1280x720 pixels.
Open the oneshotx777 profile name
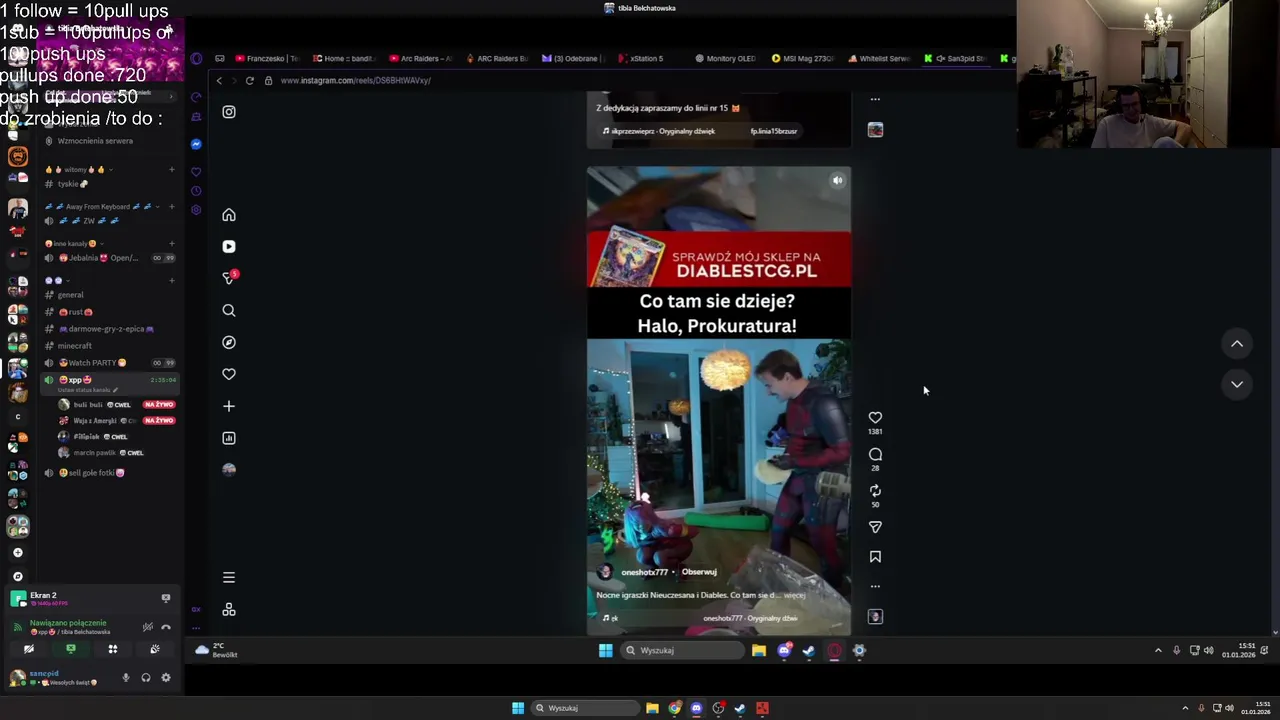pos(644,572)
